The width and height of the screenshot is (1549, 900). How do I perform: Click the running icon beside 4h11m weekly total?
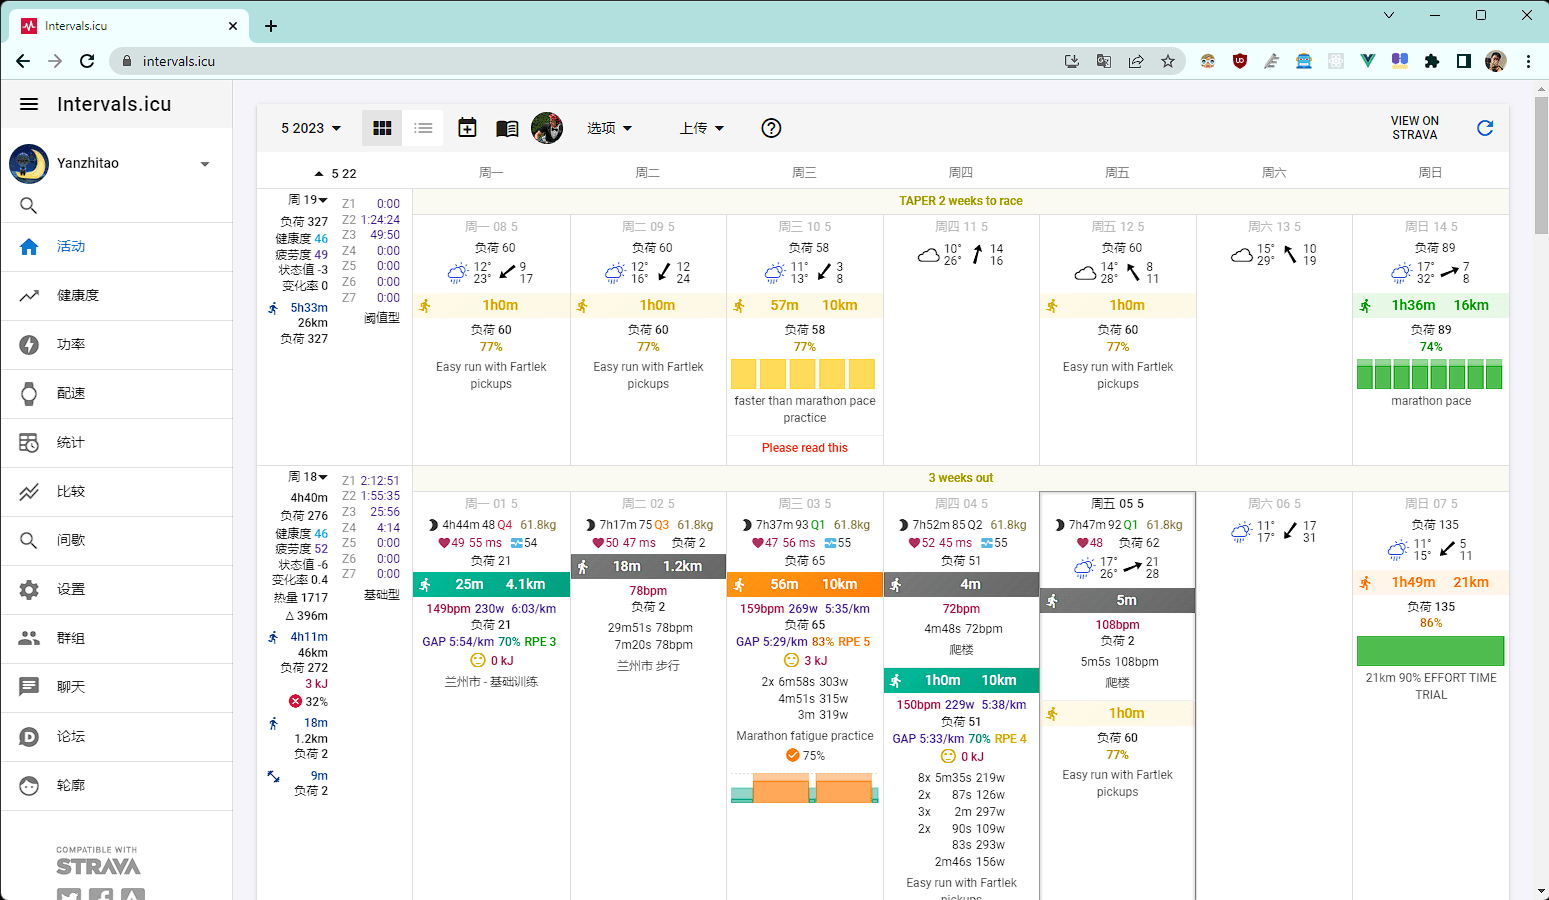pyautogui.click(x=273, y=637)
